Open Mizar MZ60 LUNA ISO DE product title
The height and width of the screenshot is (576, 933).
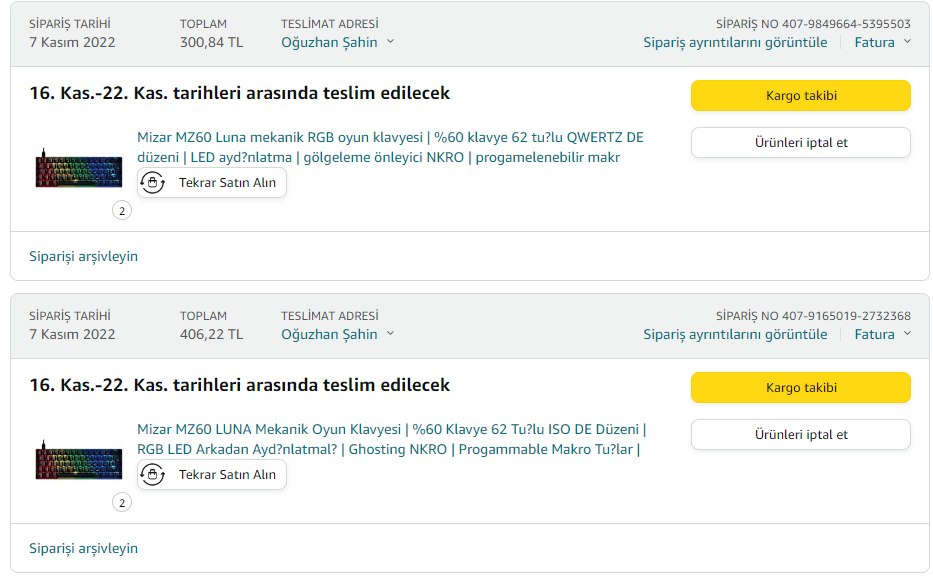click(390, 430)
